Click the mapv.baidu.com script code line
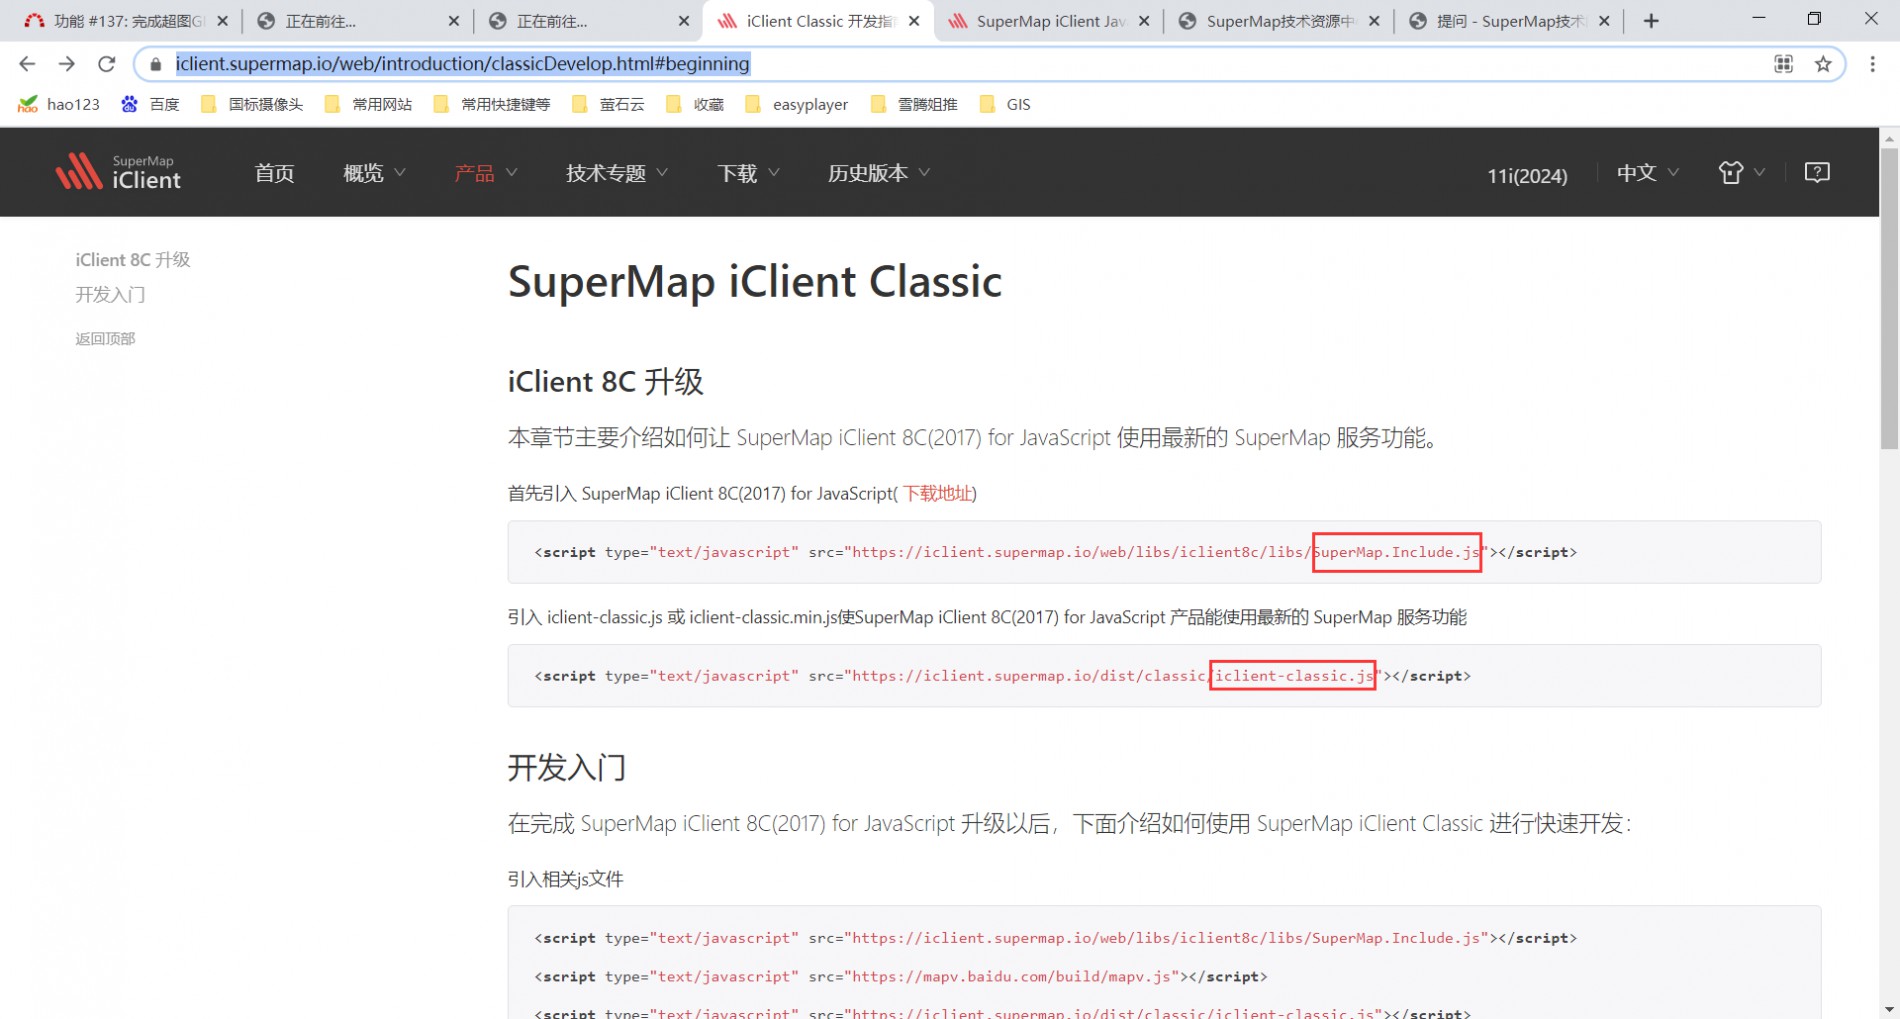Screen dimensions: 1900x1019 point(900,976)
